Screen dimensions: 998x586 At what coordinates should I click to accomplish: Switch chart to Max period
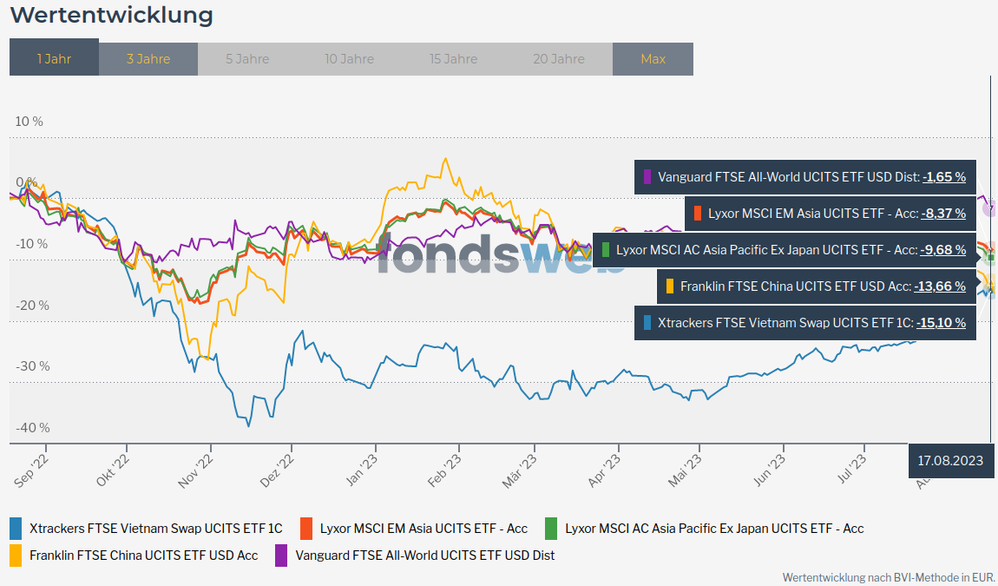pos(653,59)
